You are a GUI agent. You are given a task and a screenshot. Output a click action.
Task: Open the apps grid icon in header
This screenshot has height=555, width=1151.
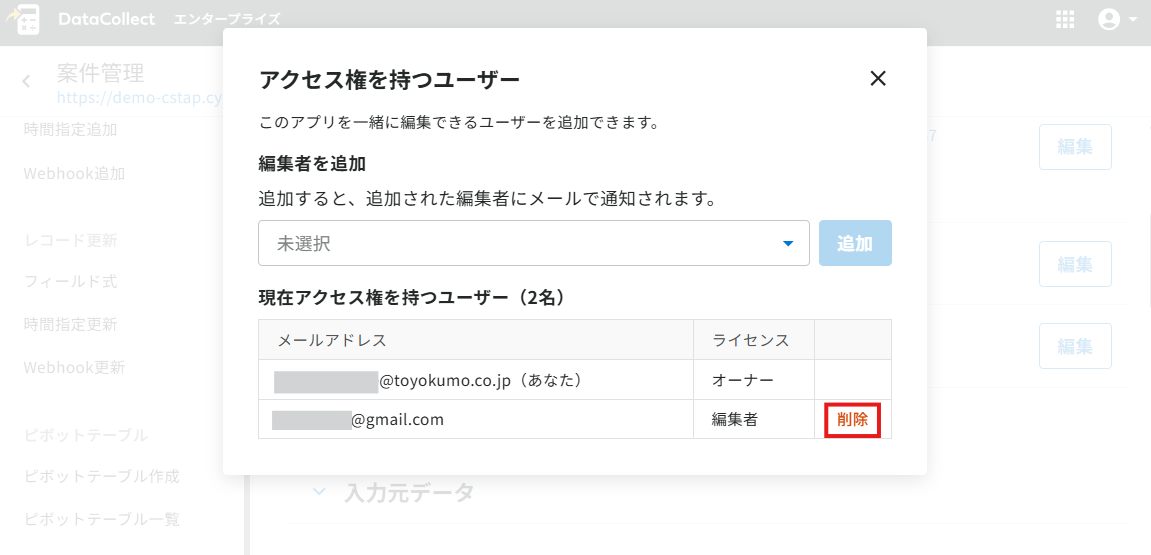coord(1064,19)
